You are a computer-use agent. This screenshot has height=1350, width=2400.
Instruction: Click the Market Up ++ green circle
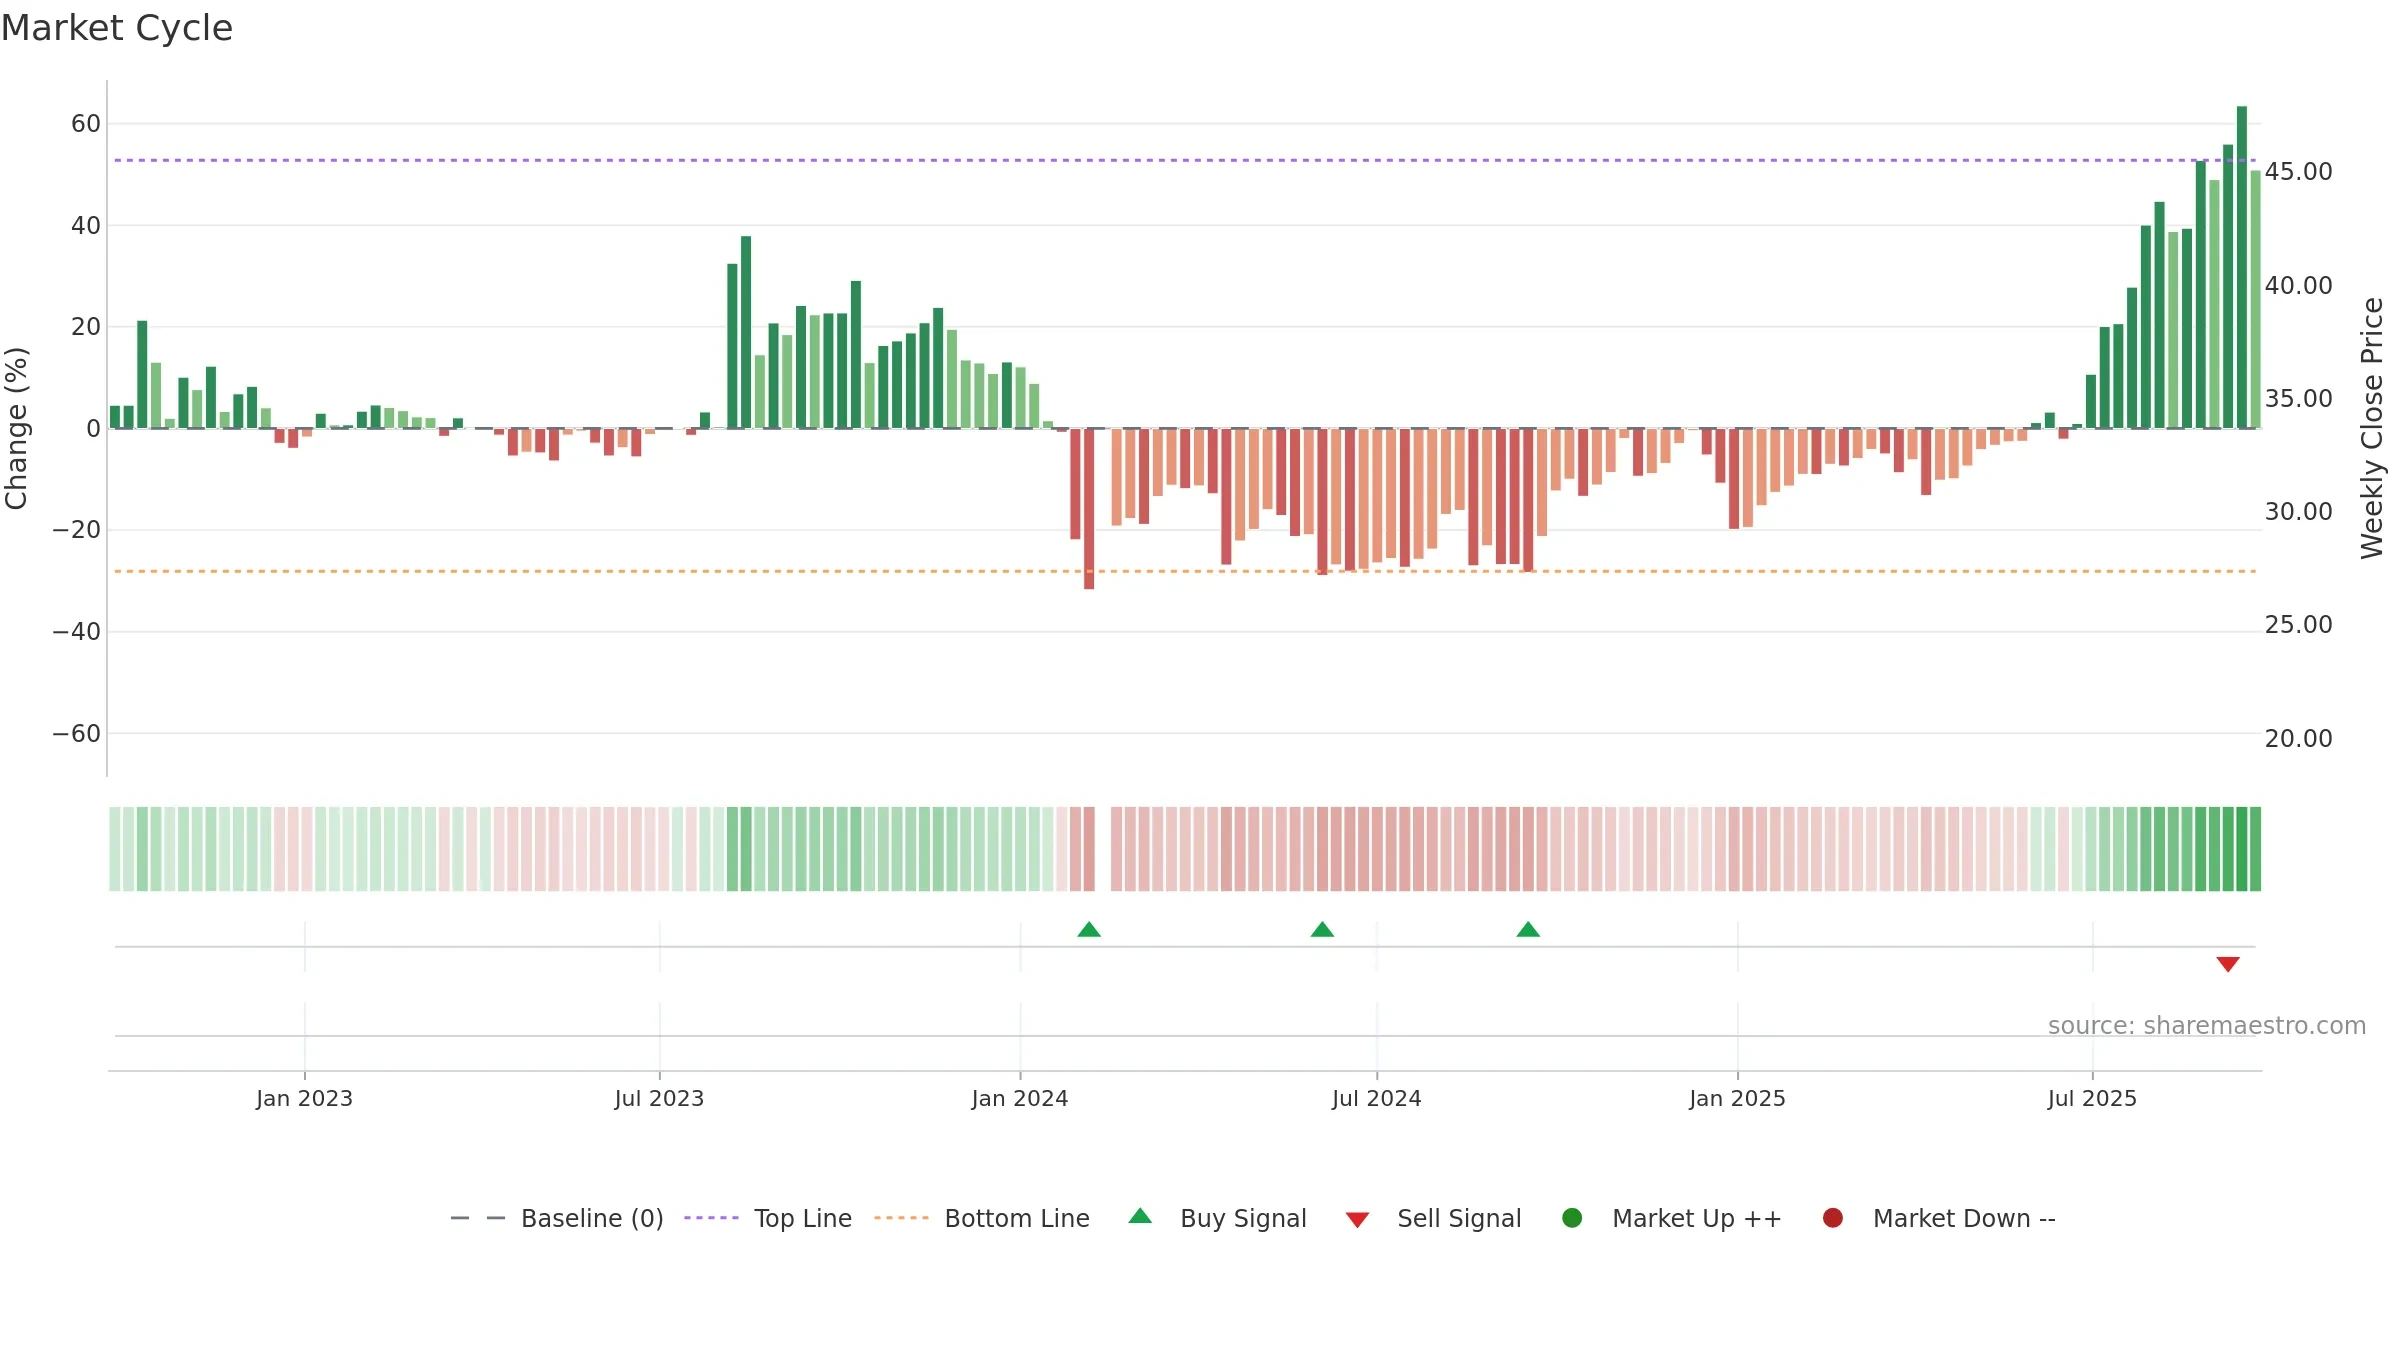(1572, 1218)
